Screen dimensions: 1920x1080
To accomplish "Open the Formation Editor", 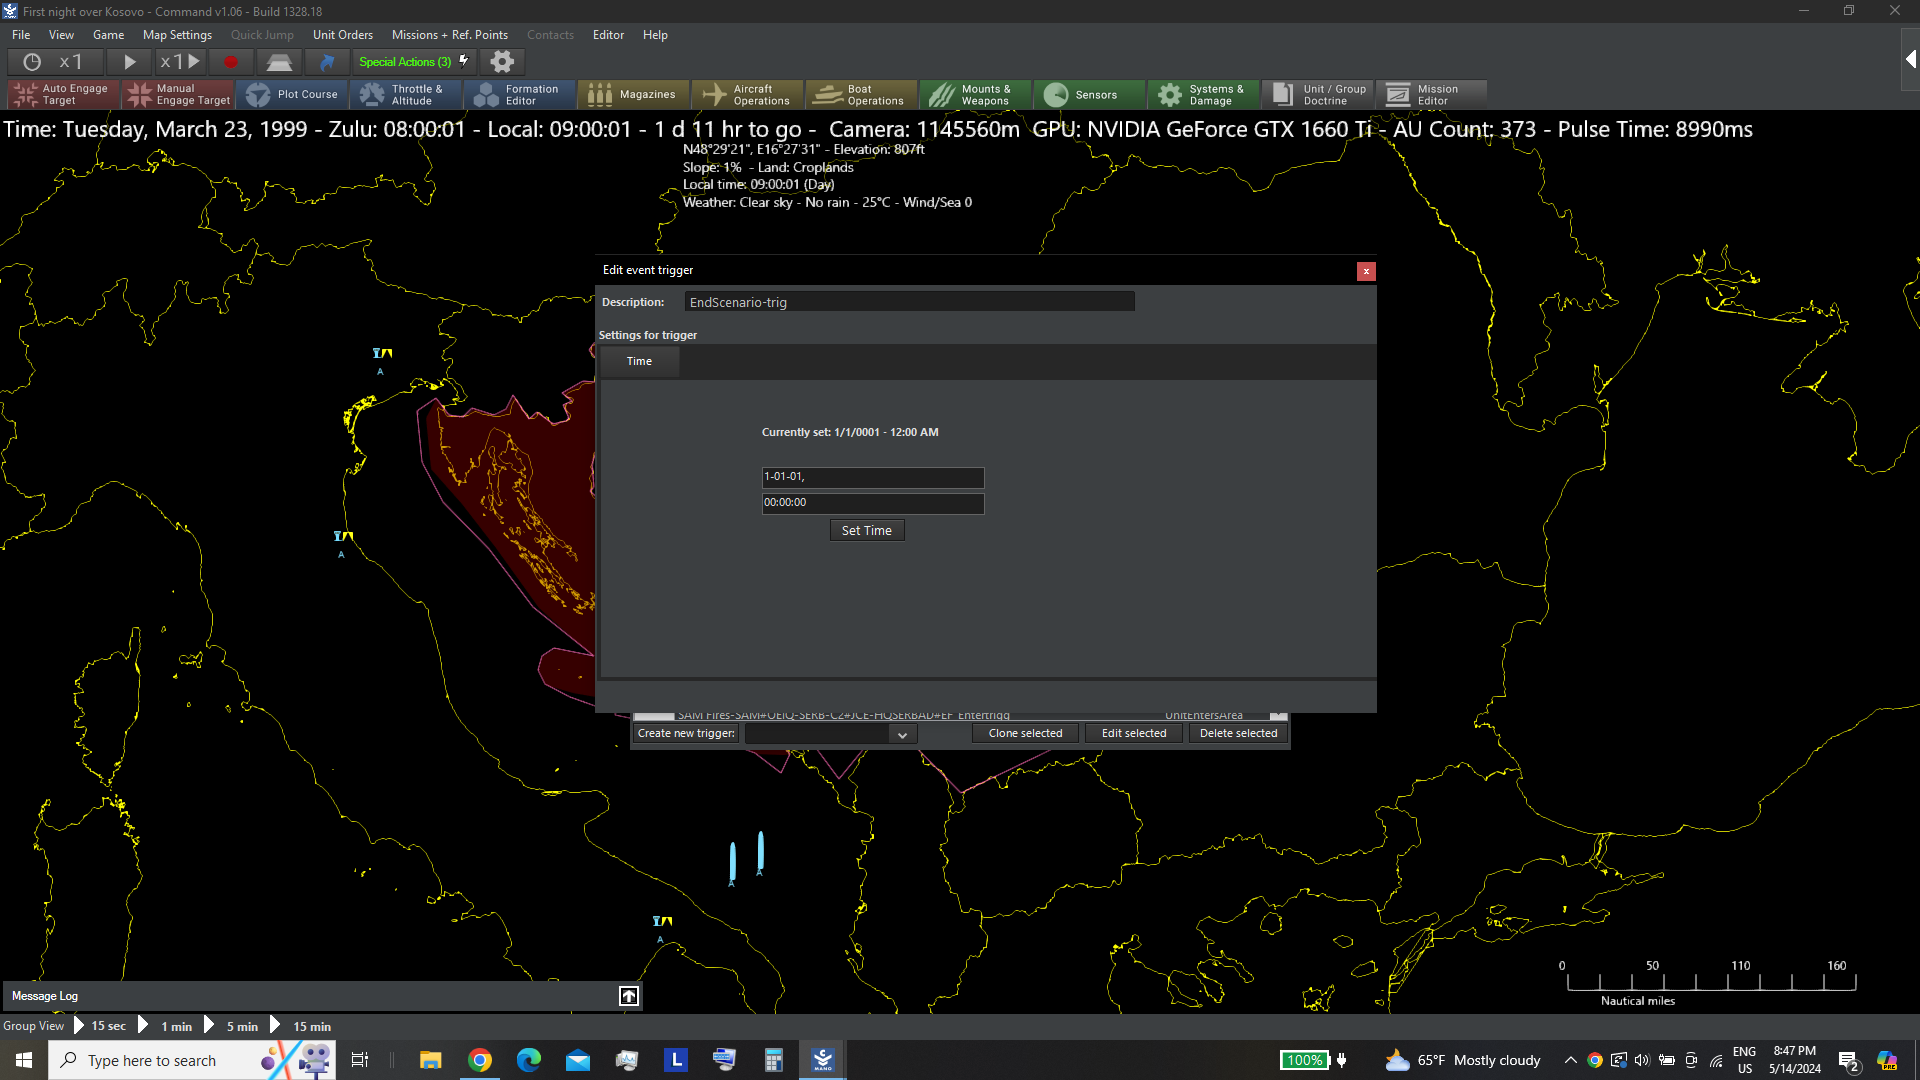I will (520, 95).
